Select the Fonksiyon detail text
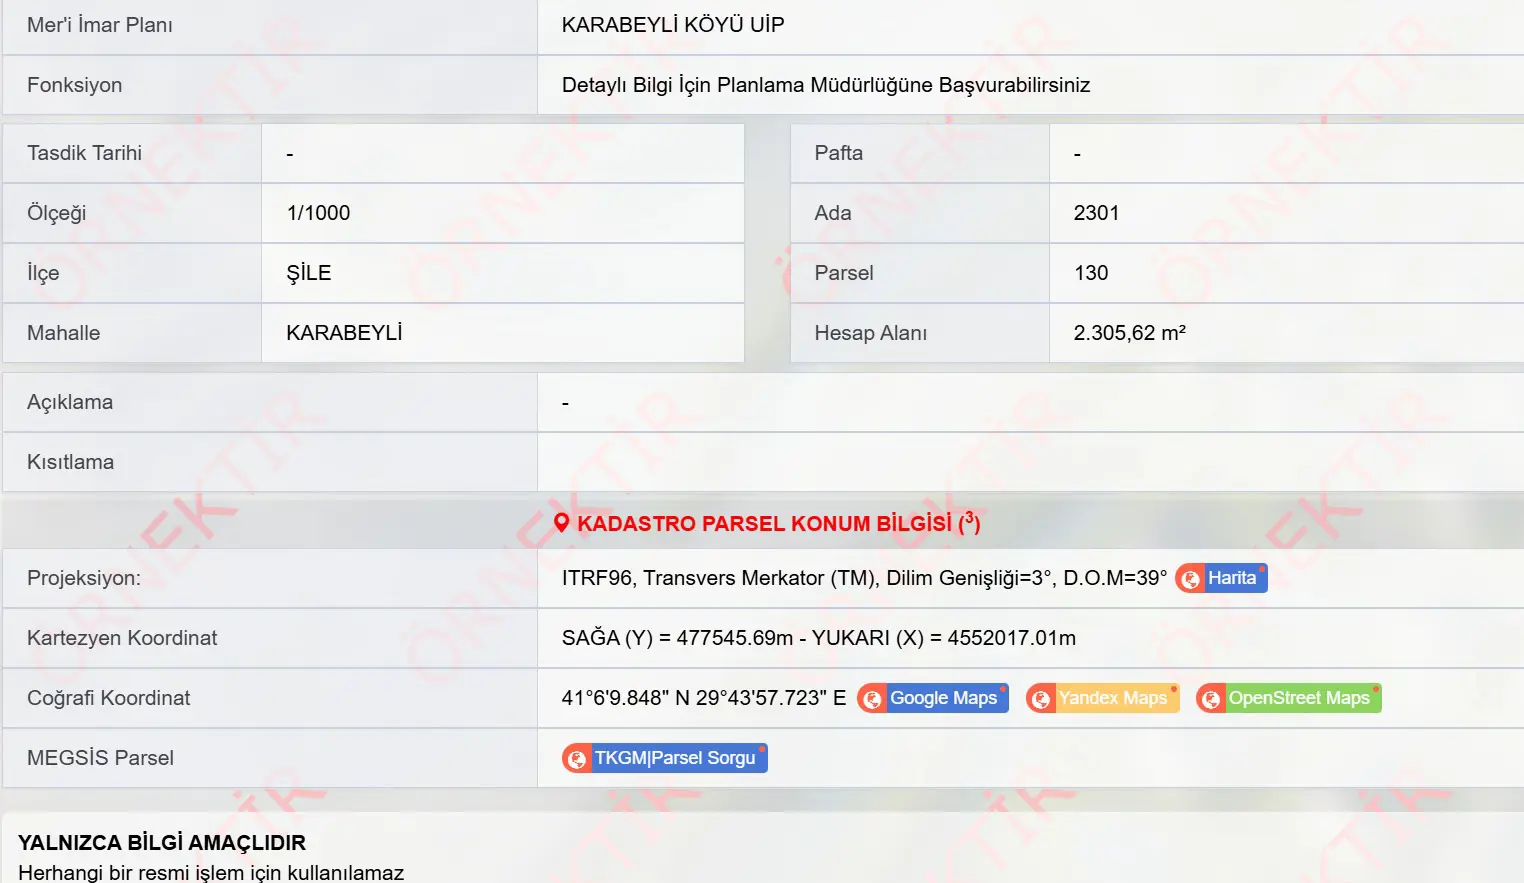Screen dimensions: 1524x883 pos(826,85)
